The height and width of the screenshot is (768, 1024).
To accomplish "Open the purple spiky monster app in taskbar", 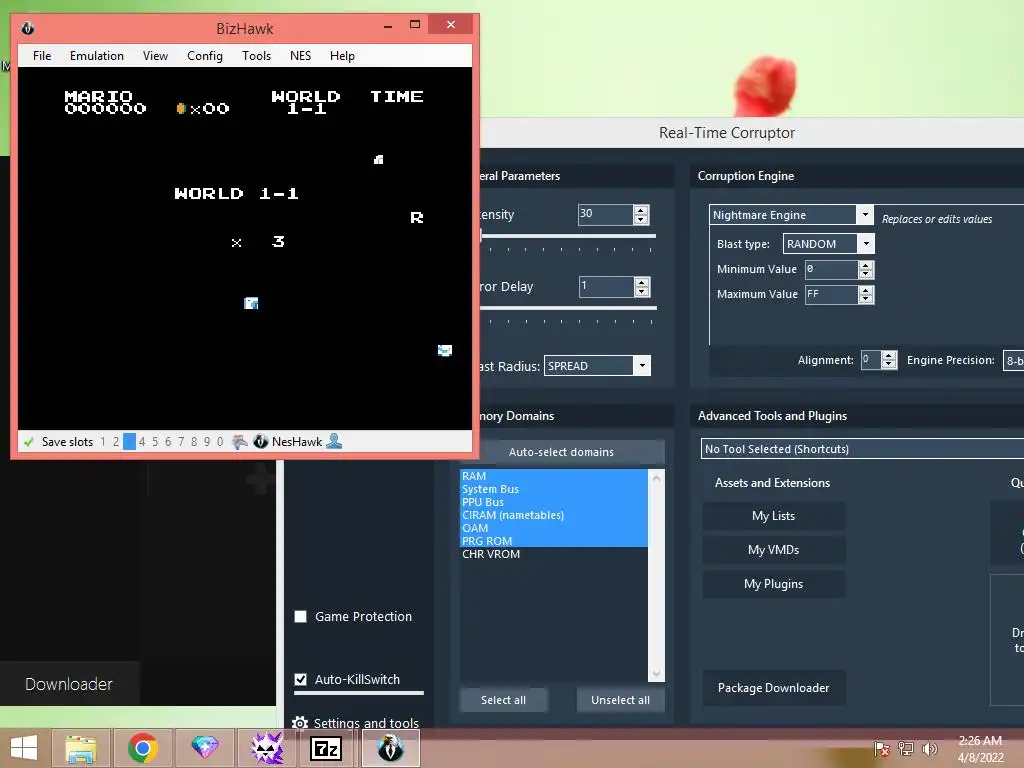I will [x=266, y=748].
